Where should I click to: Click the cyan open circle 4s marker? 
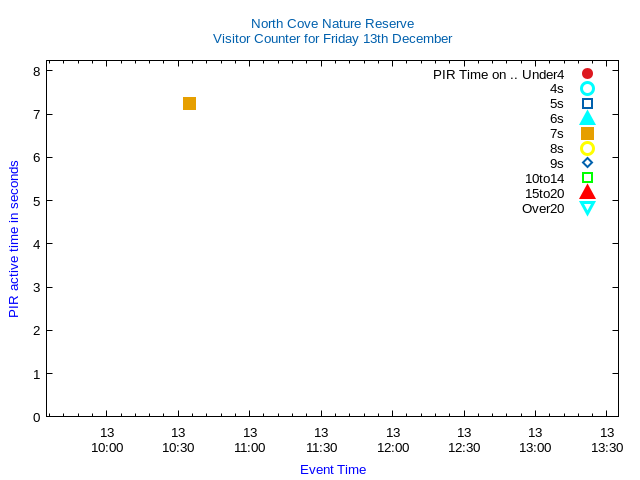[587, 89]
